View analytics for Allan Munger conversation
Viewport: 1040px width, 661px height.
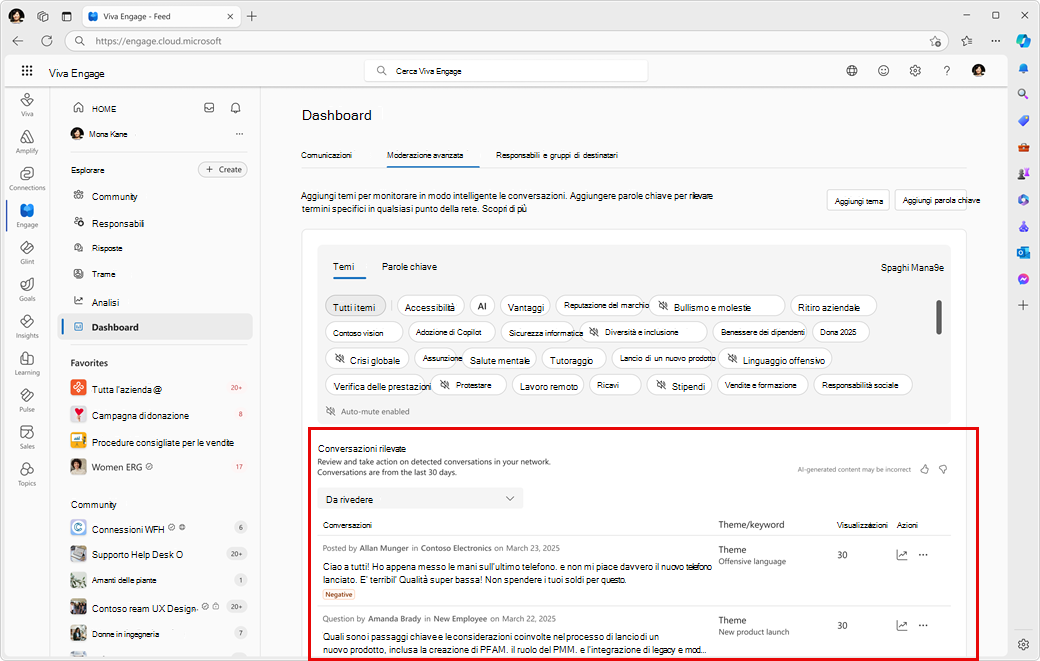(x=901, y=555)
